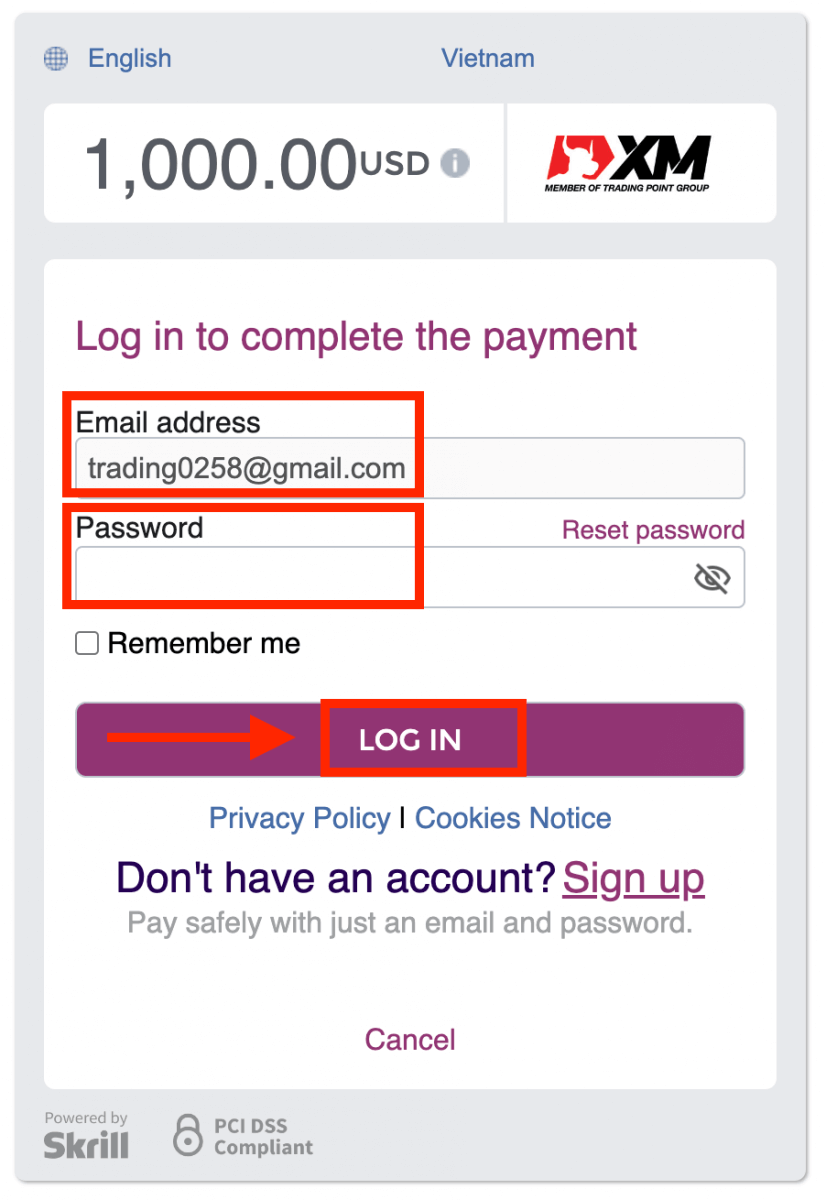Open the English language selector
This screenshot has width=826, height=1200.
[129, 58]
